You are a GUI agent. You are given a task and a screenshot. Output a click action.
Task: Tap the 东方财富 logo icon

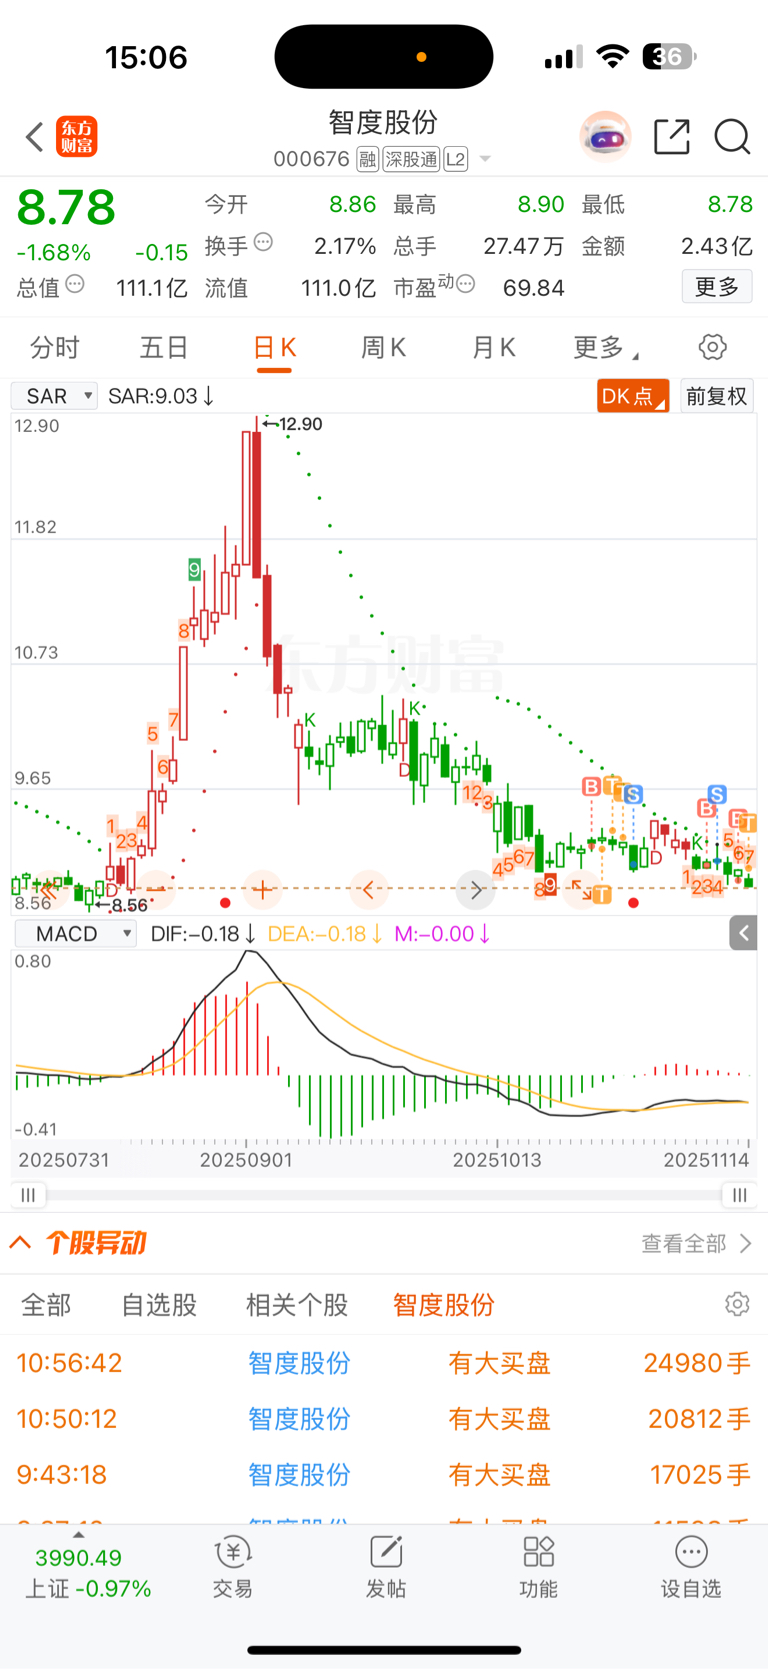(x=77, y=137)
